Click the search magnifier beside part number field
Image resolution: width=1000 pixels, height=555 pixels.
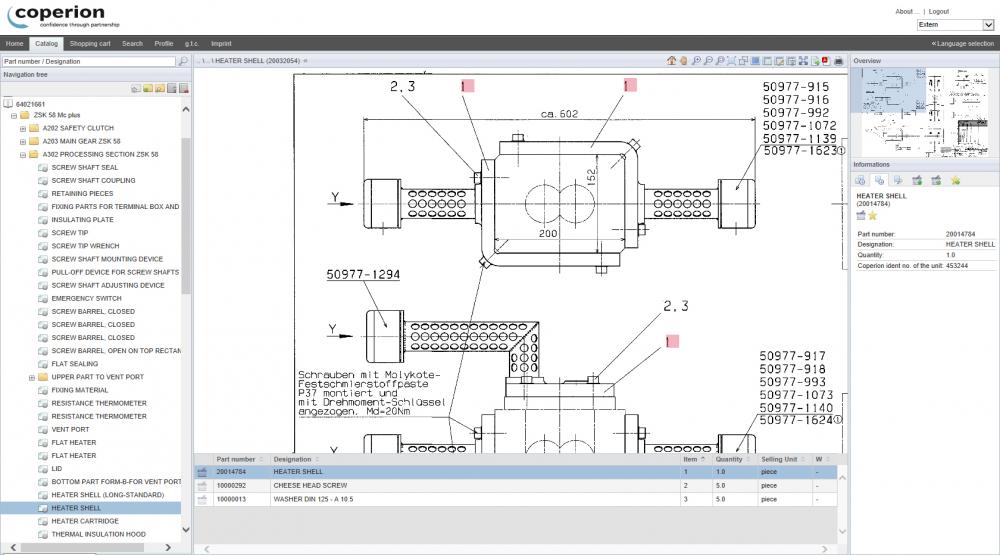point(183,62)
